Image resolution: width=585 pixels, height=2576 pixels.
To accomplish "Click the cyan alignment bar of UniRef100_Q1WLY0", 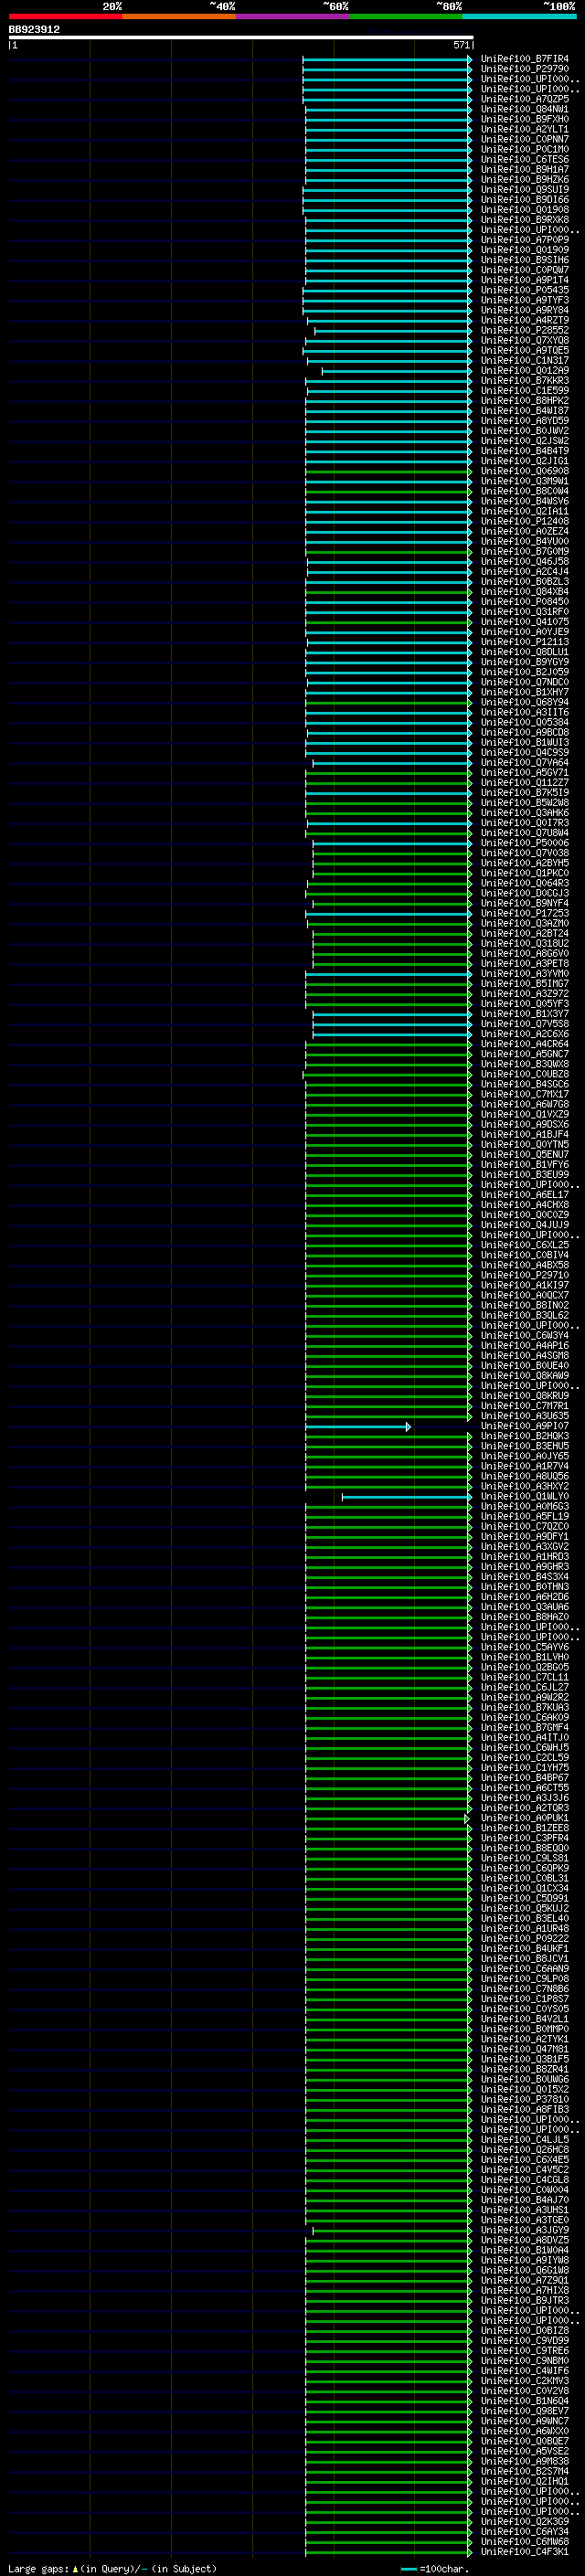I will 407,1497.
